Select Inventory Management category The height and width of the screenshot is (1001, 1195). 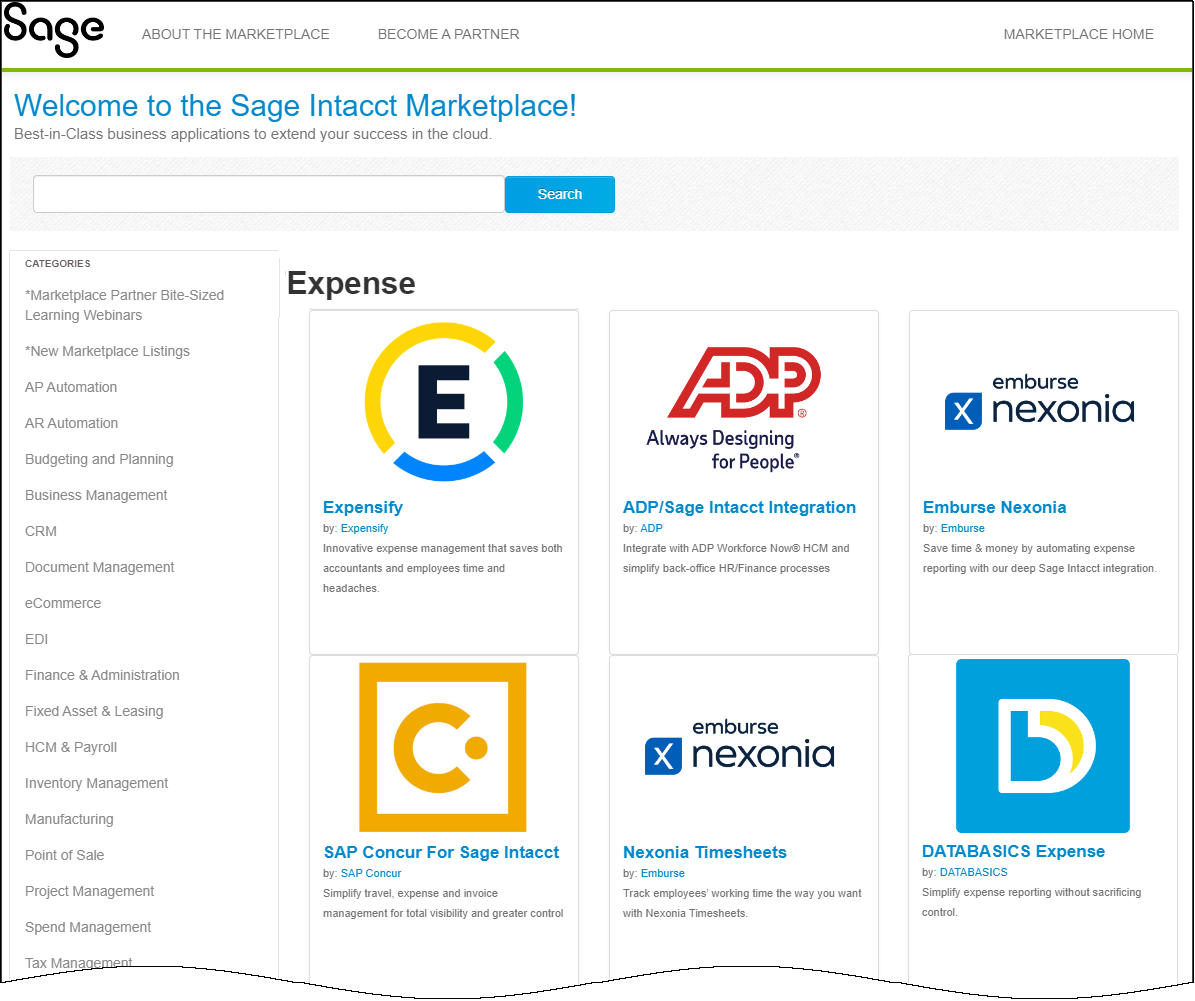(97, 783)
